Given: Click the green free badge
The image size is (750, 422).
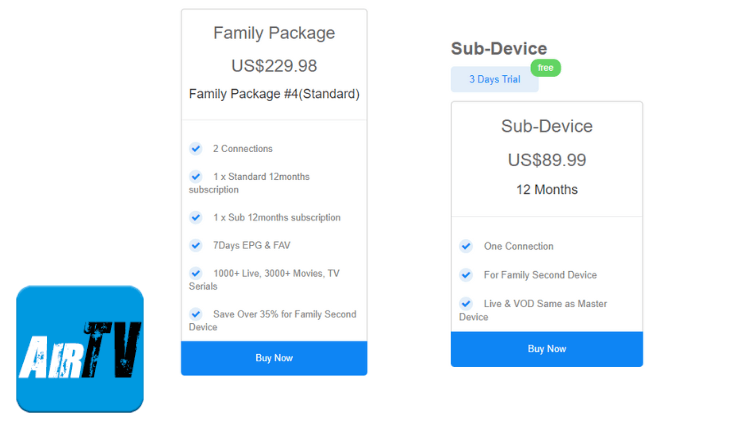Looking at the screenshot, I should tap(545, 68).
